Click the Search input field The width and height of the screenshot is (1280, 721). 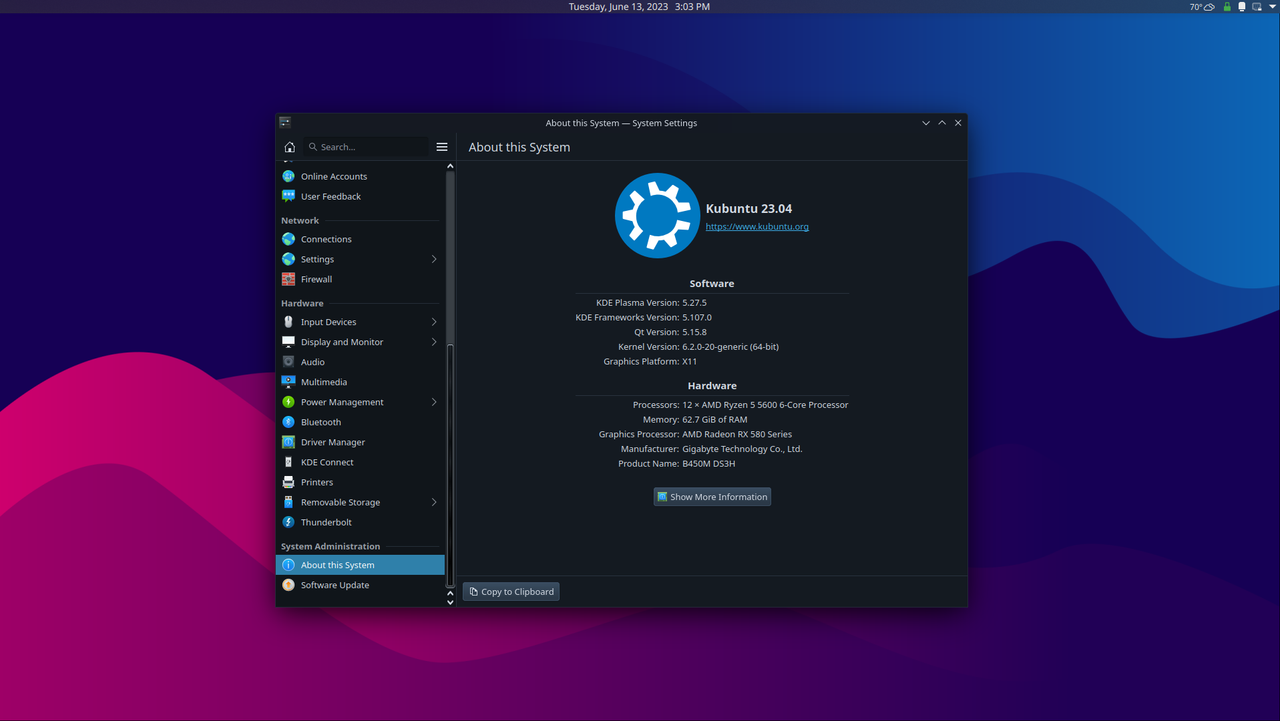coord(366,147)
